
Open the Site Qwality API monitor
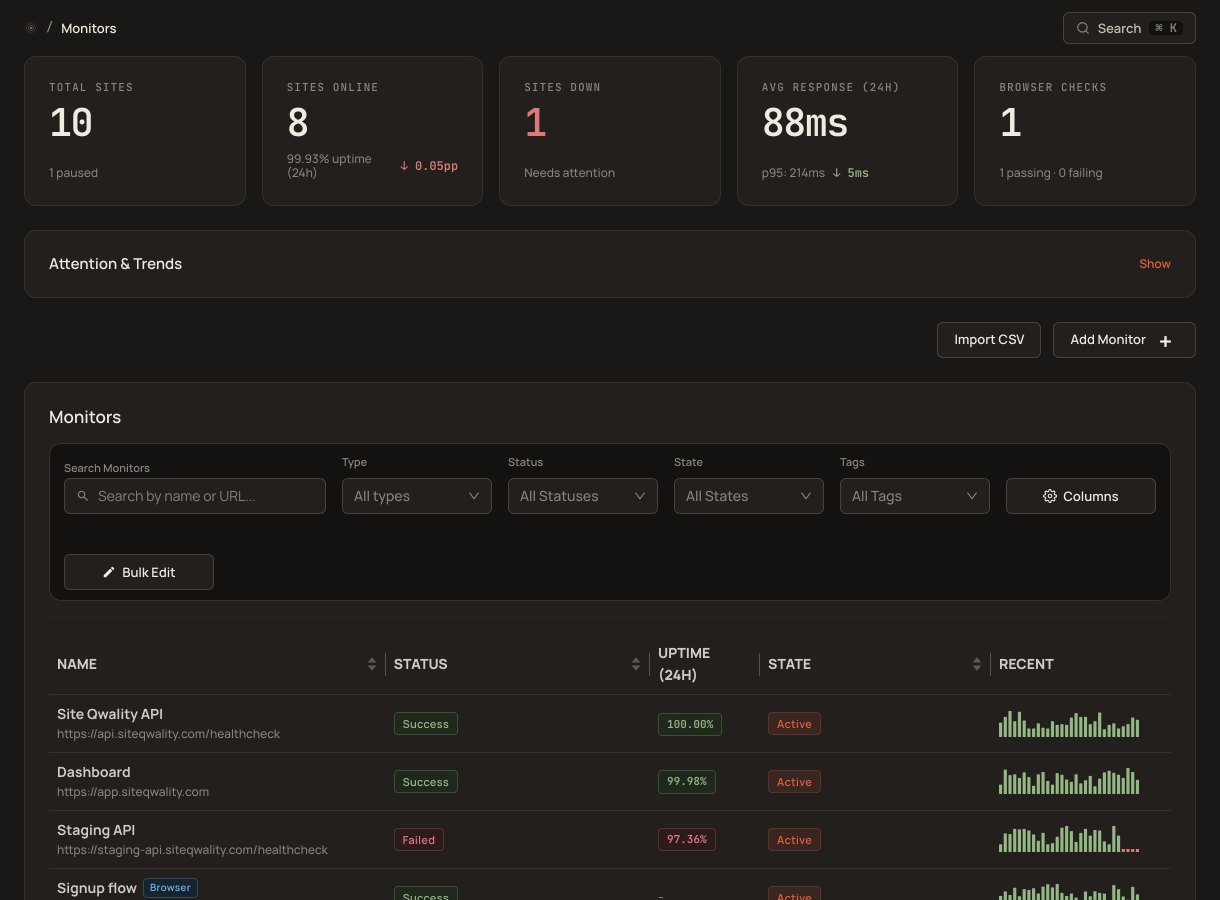(x=110, y=714)
